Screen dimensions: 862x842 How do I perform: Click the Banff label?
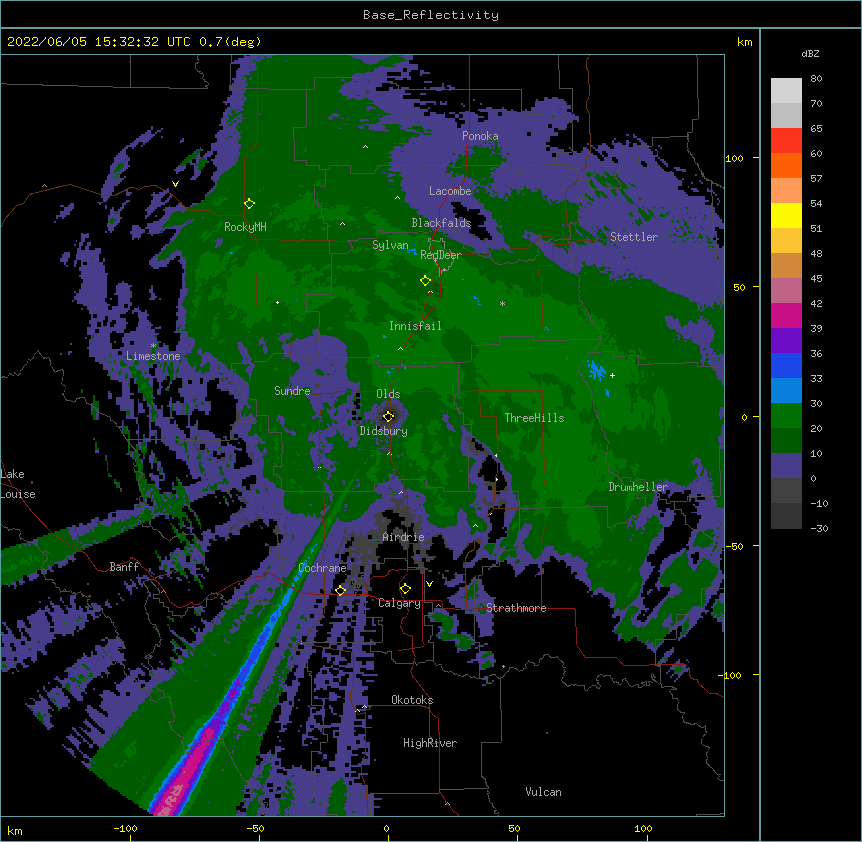coord(124,567)
